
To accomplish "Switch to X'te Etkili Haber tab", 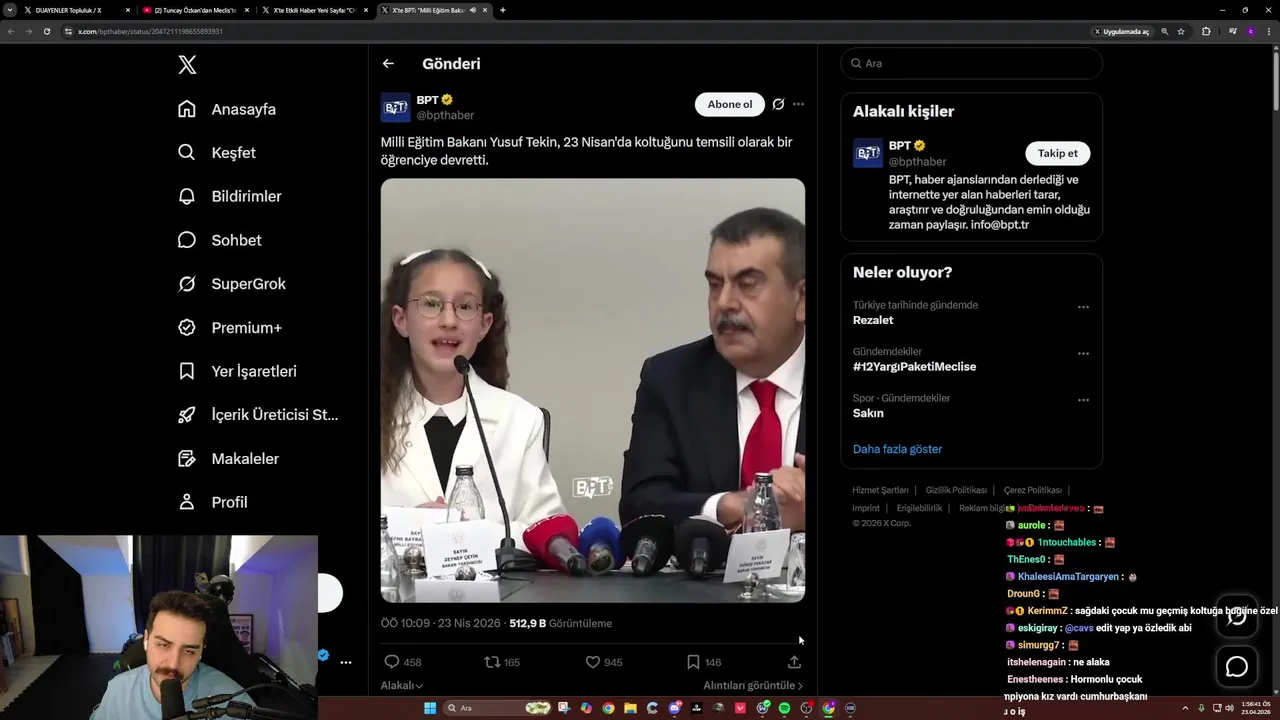I will (x=313, y=10).
